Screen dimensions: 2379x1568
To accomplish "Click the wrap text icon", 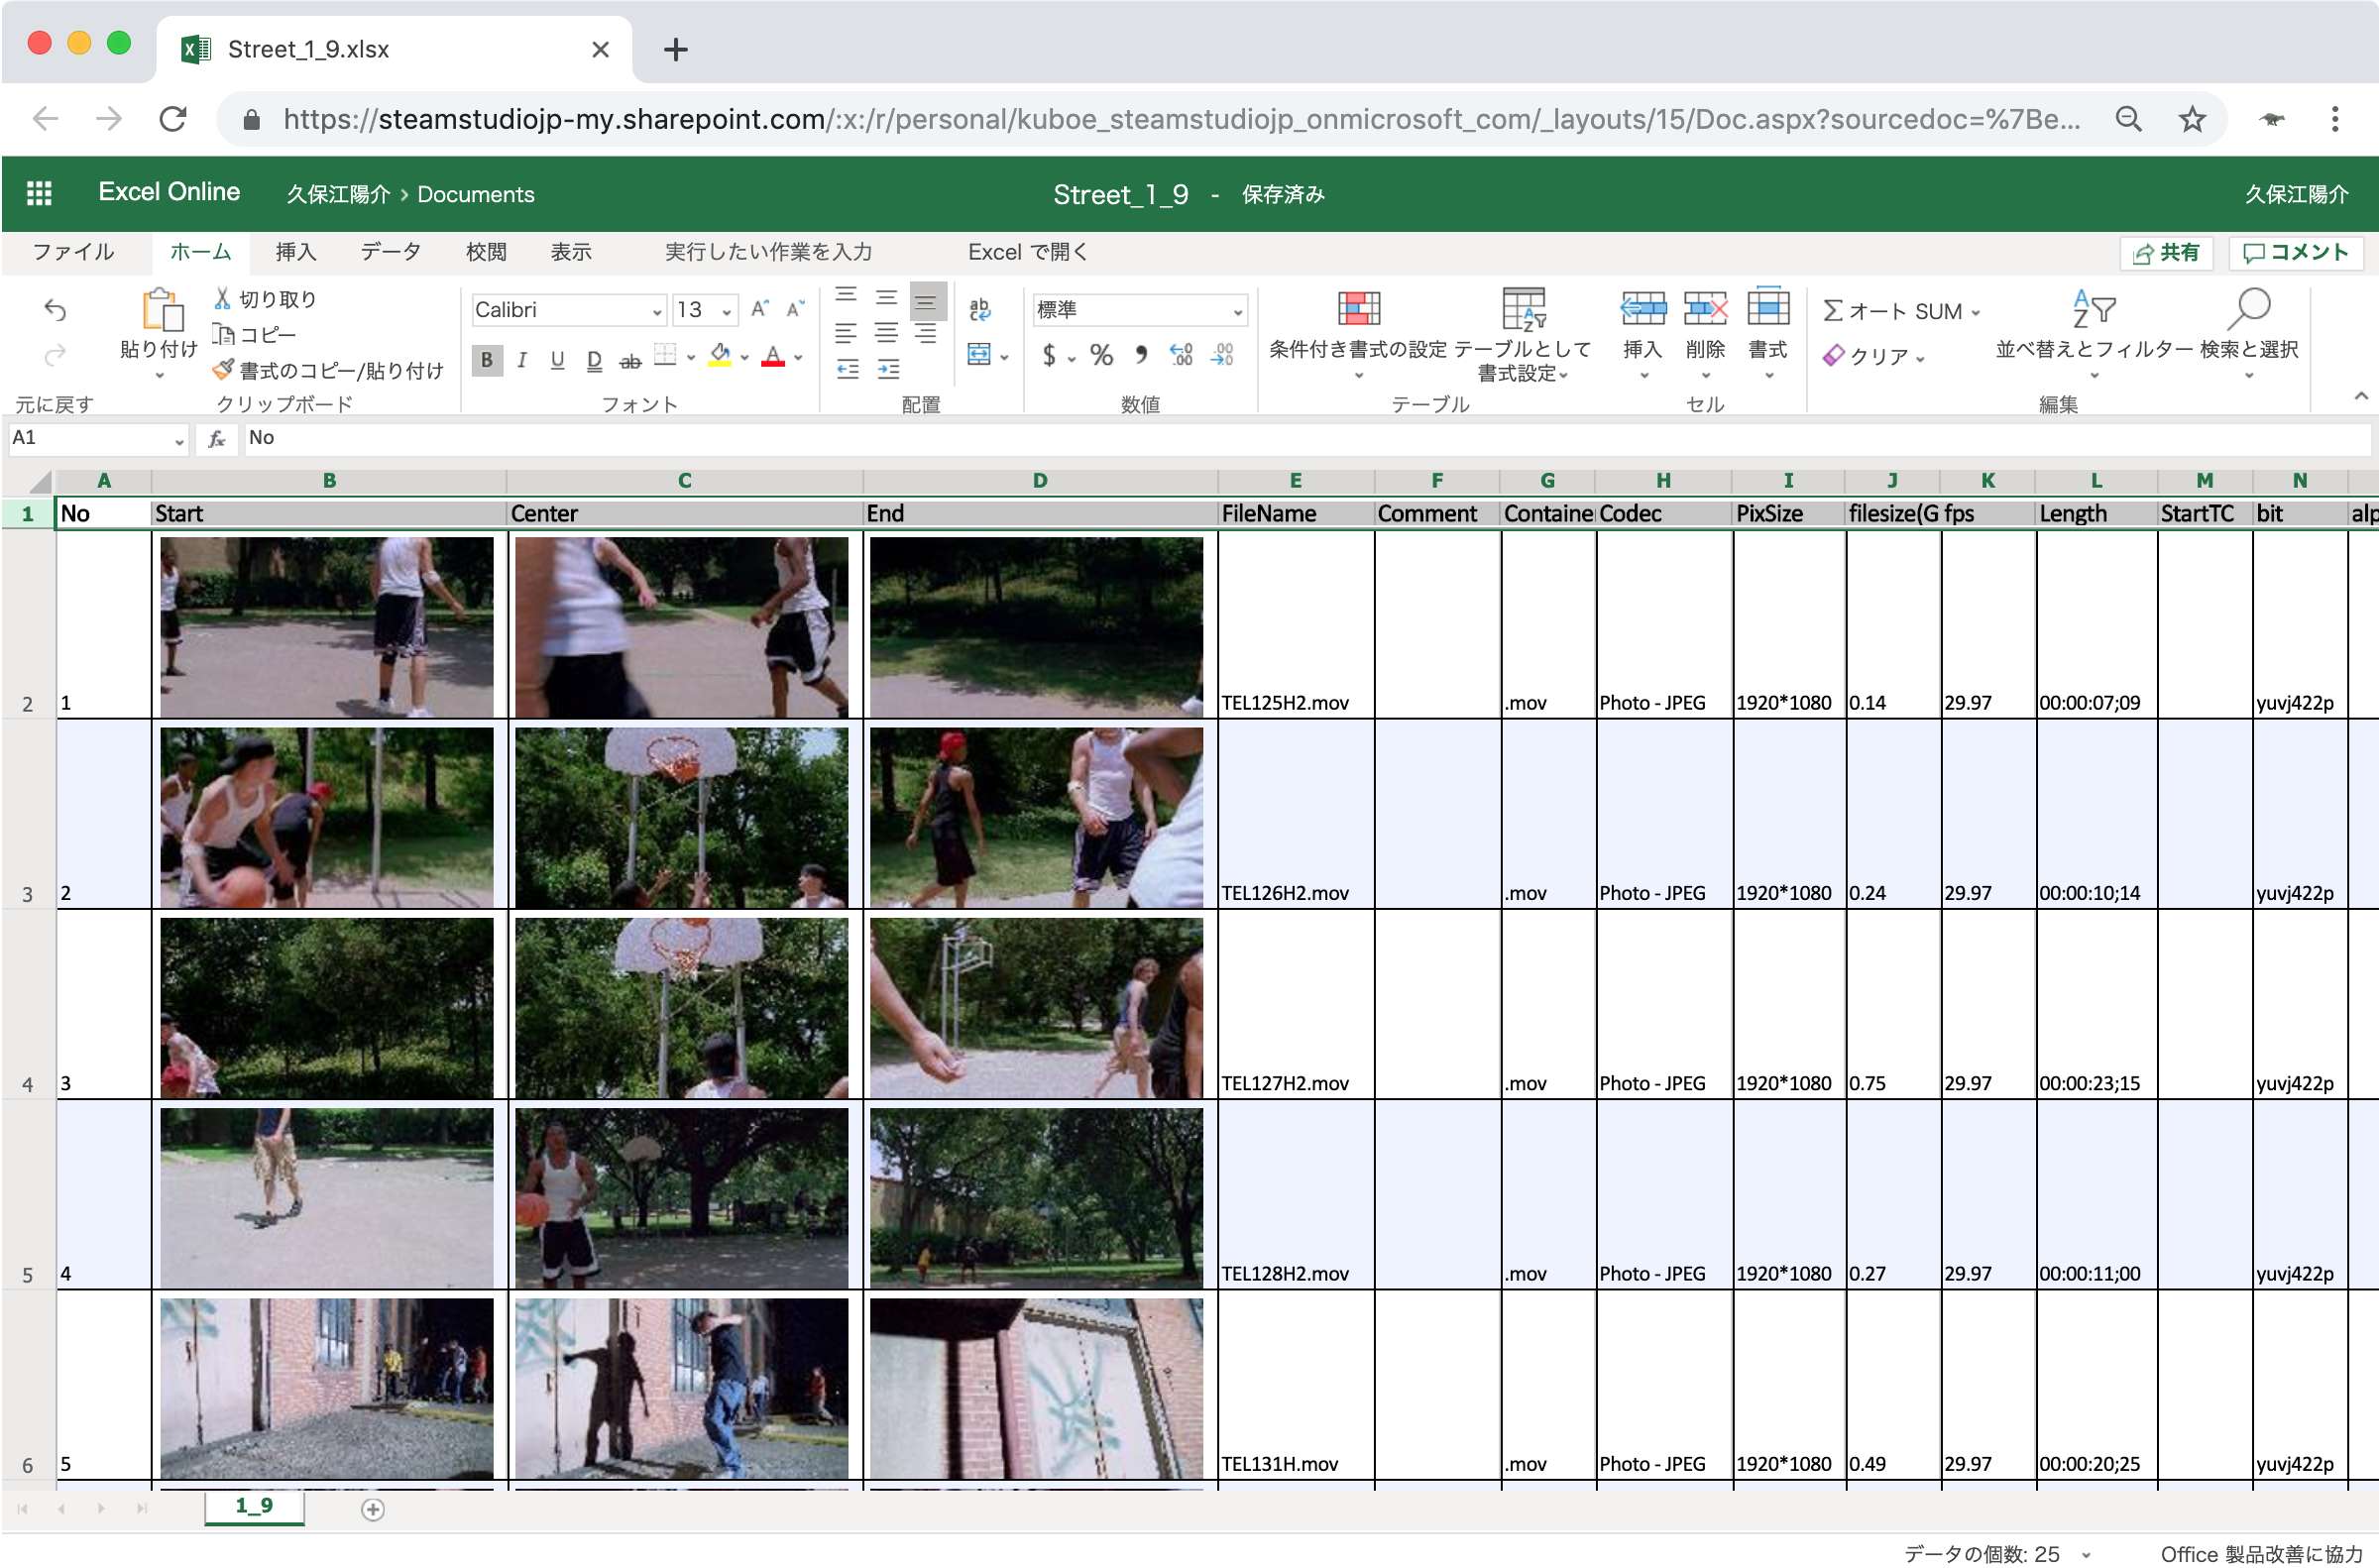I will coord(979,310).
